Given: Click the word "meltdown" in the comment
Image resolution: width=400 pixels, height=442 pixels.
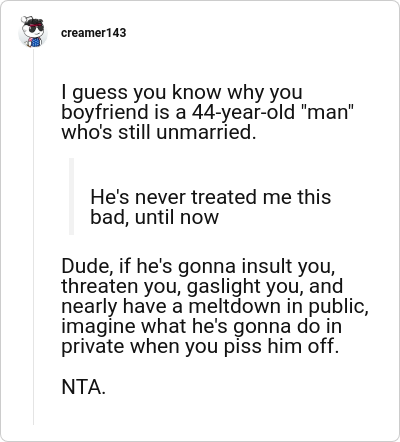Looking at the screenshot, I should (x=235, y=307).
